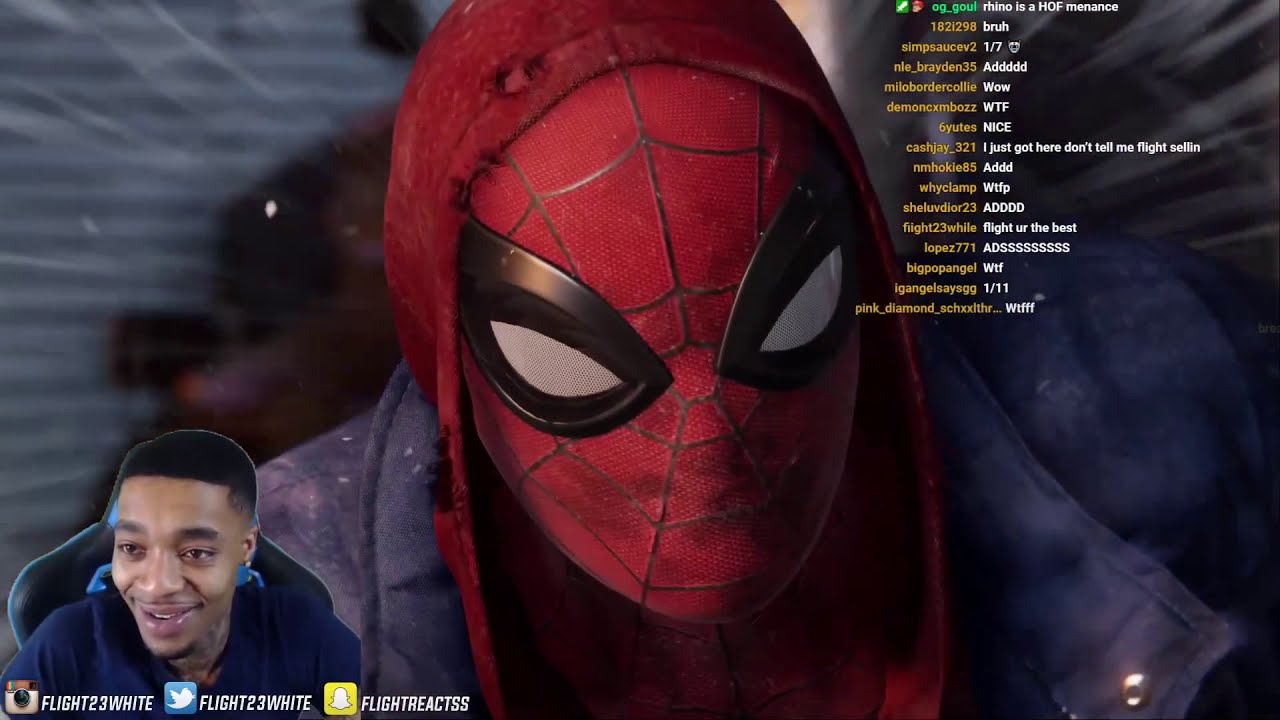Open chat user nle_brayden35
1280x720 pixels.
coord(935,67)
